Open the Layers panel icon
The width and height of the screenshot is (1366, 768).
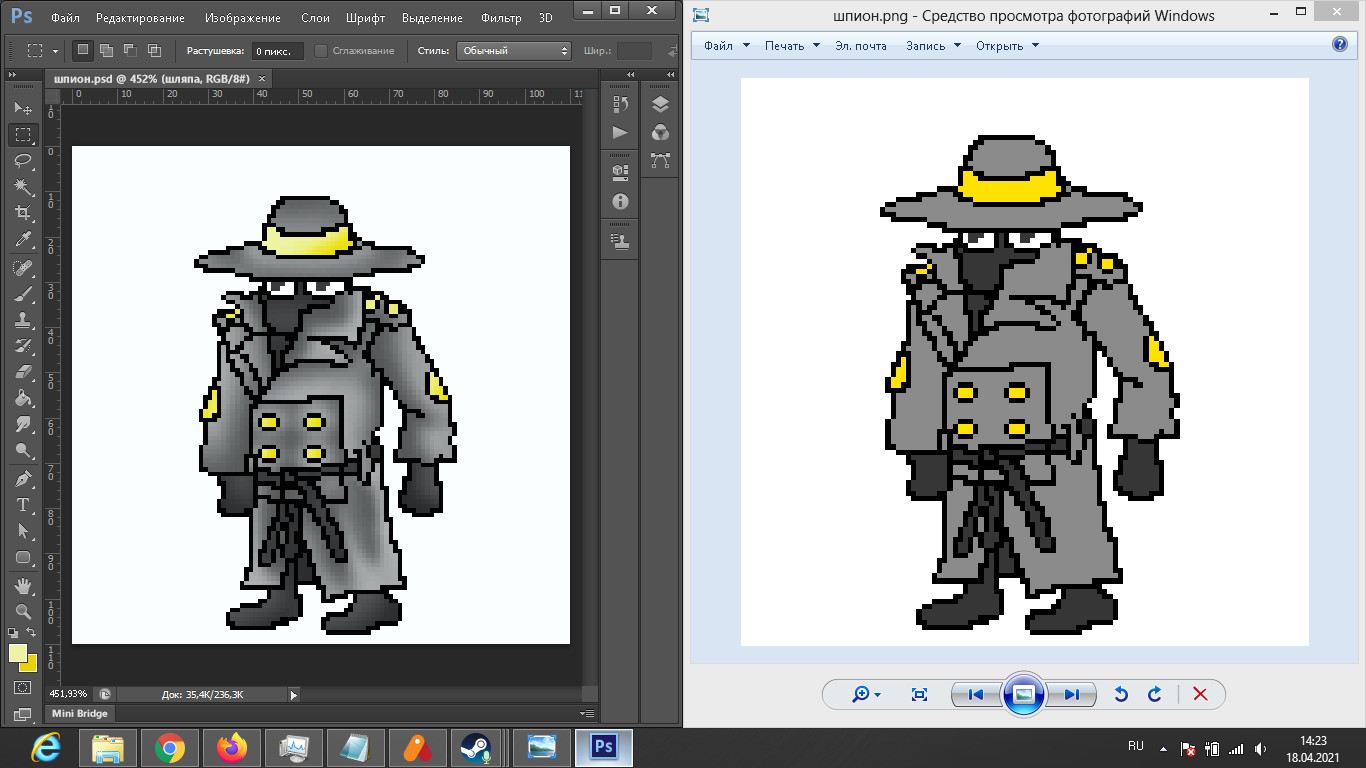[660, 104]
